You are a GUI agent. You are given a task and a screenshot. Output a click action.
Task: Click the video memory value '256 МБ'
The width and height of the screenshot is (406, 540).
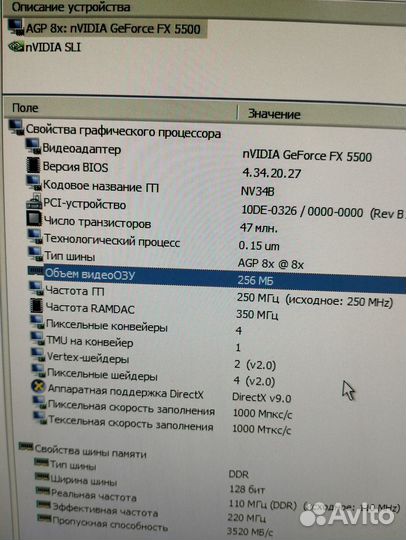(x=255, y=281)
